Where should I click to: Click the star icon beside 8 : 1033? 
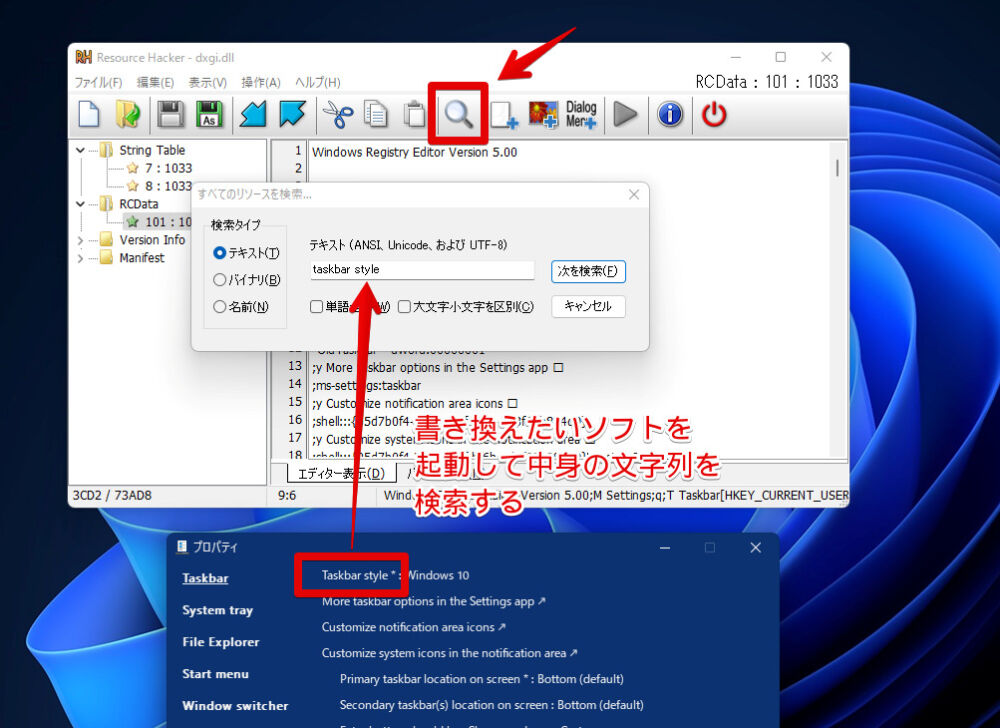coord(133,186)
